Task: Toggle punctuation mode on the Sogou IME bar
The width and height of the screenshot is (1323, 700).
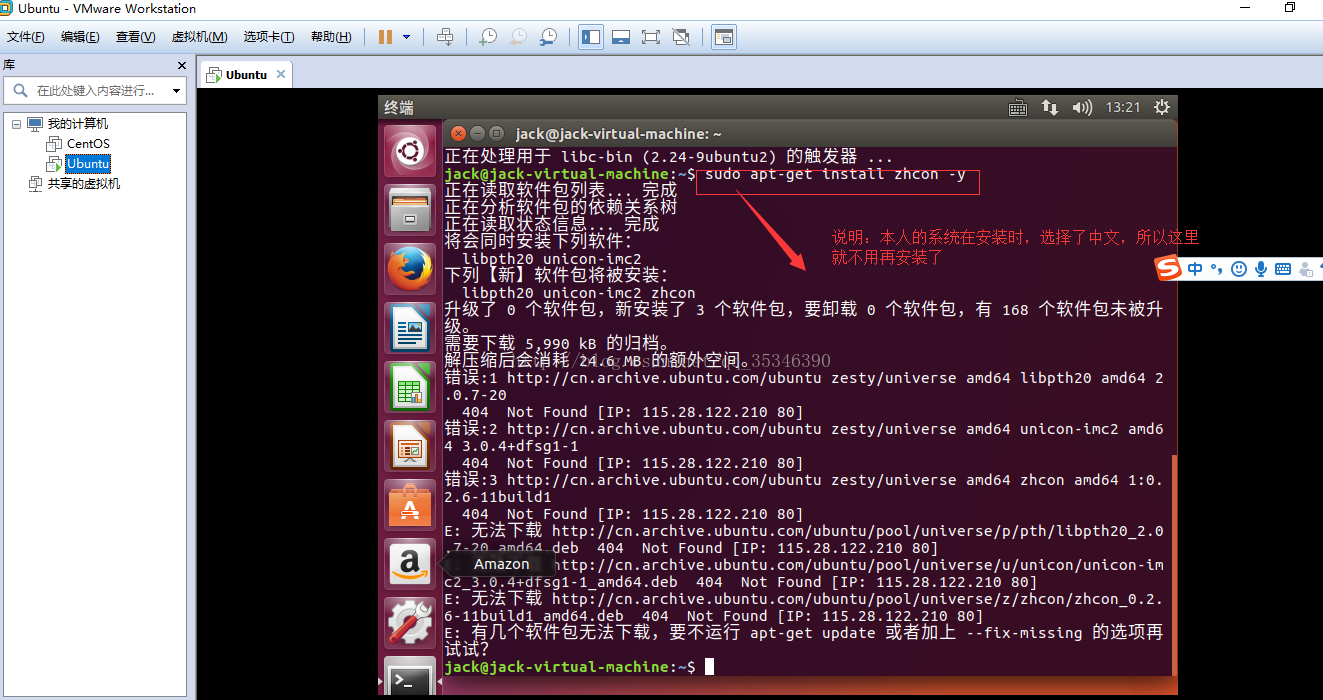Action: point(1216,269)
